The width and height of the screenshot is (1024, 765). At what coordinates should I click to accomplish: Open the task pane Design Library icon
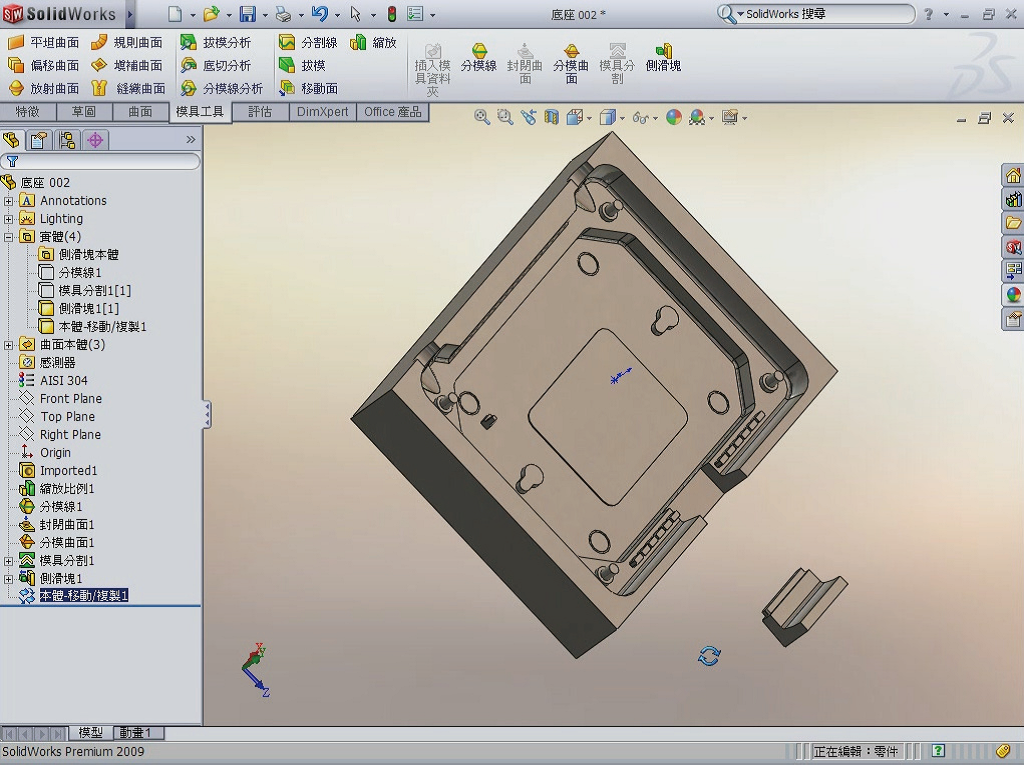click(1013, 199)
